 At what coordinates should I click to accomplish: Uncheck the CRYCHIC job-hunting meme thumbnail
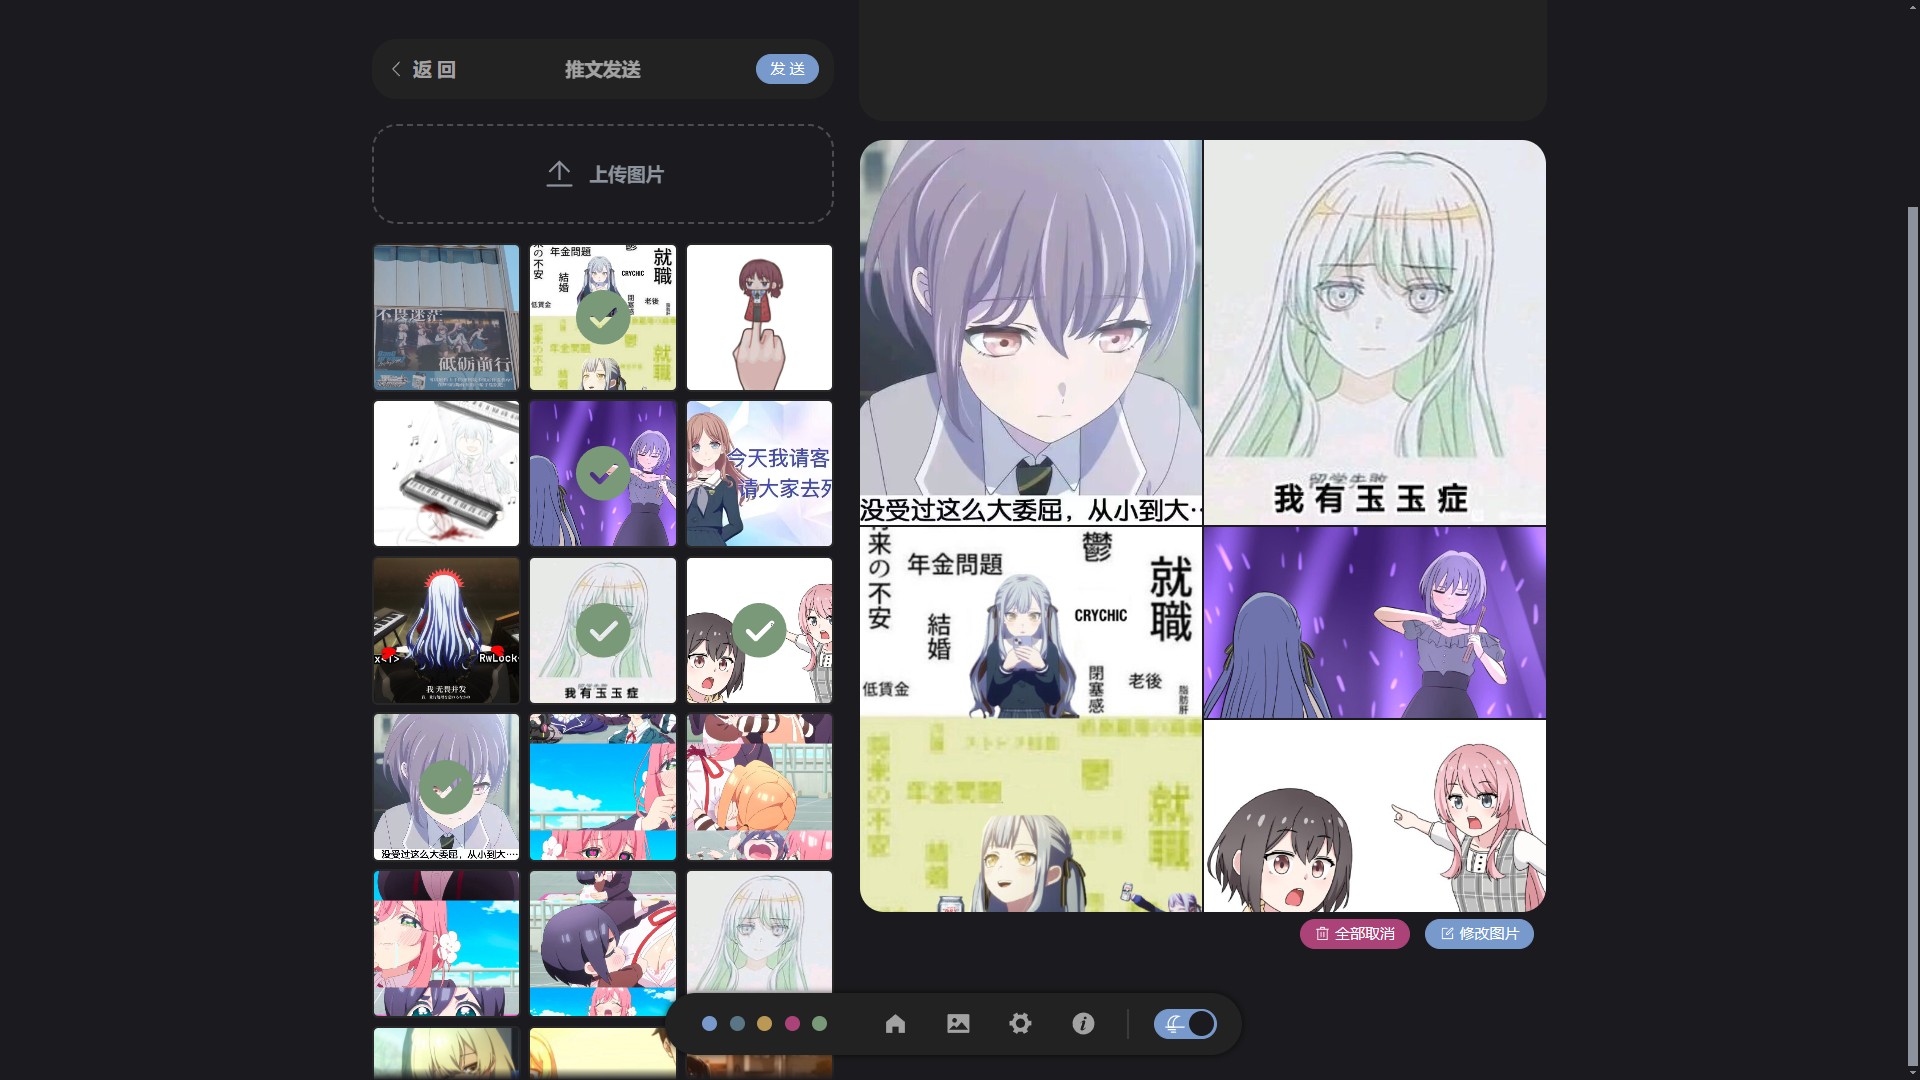coord(603,317)
